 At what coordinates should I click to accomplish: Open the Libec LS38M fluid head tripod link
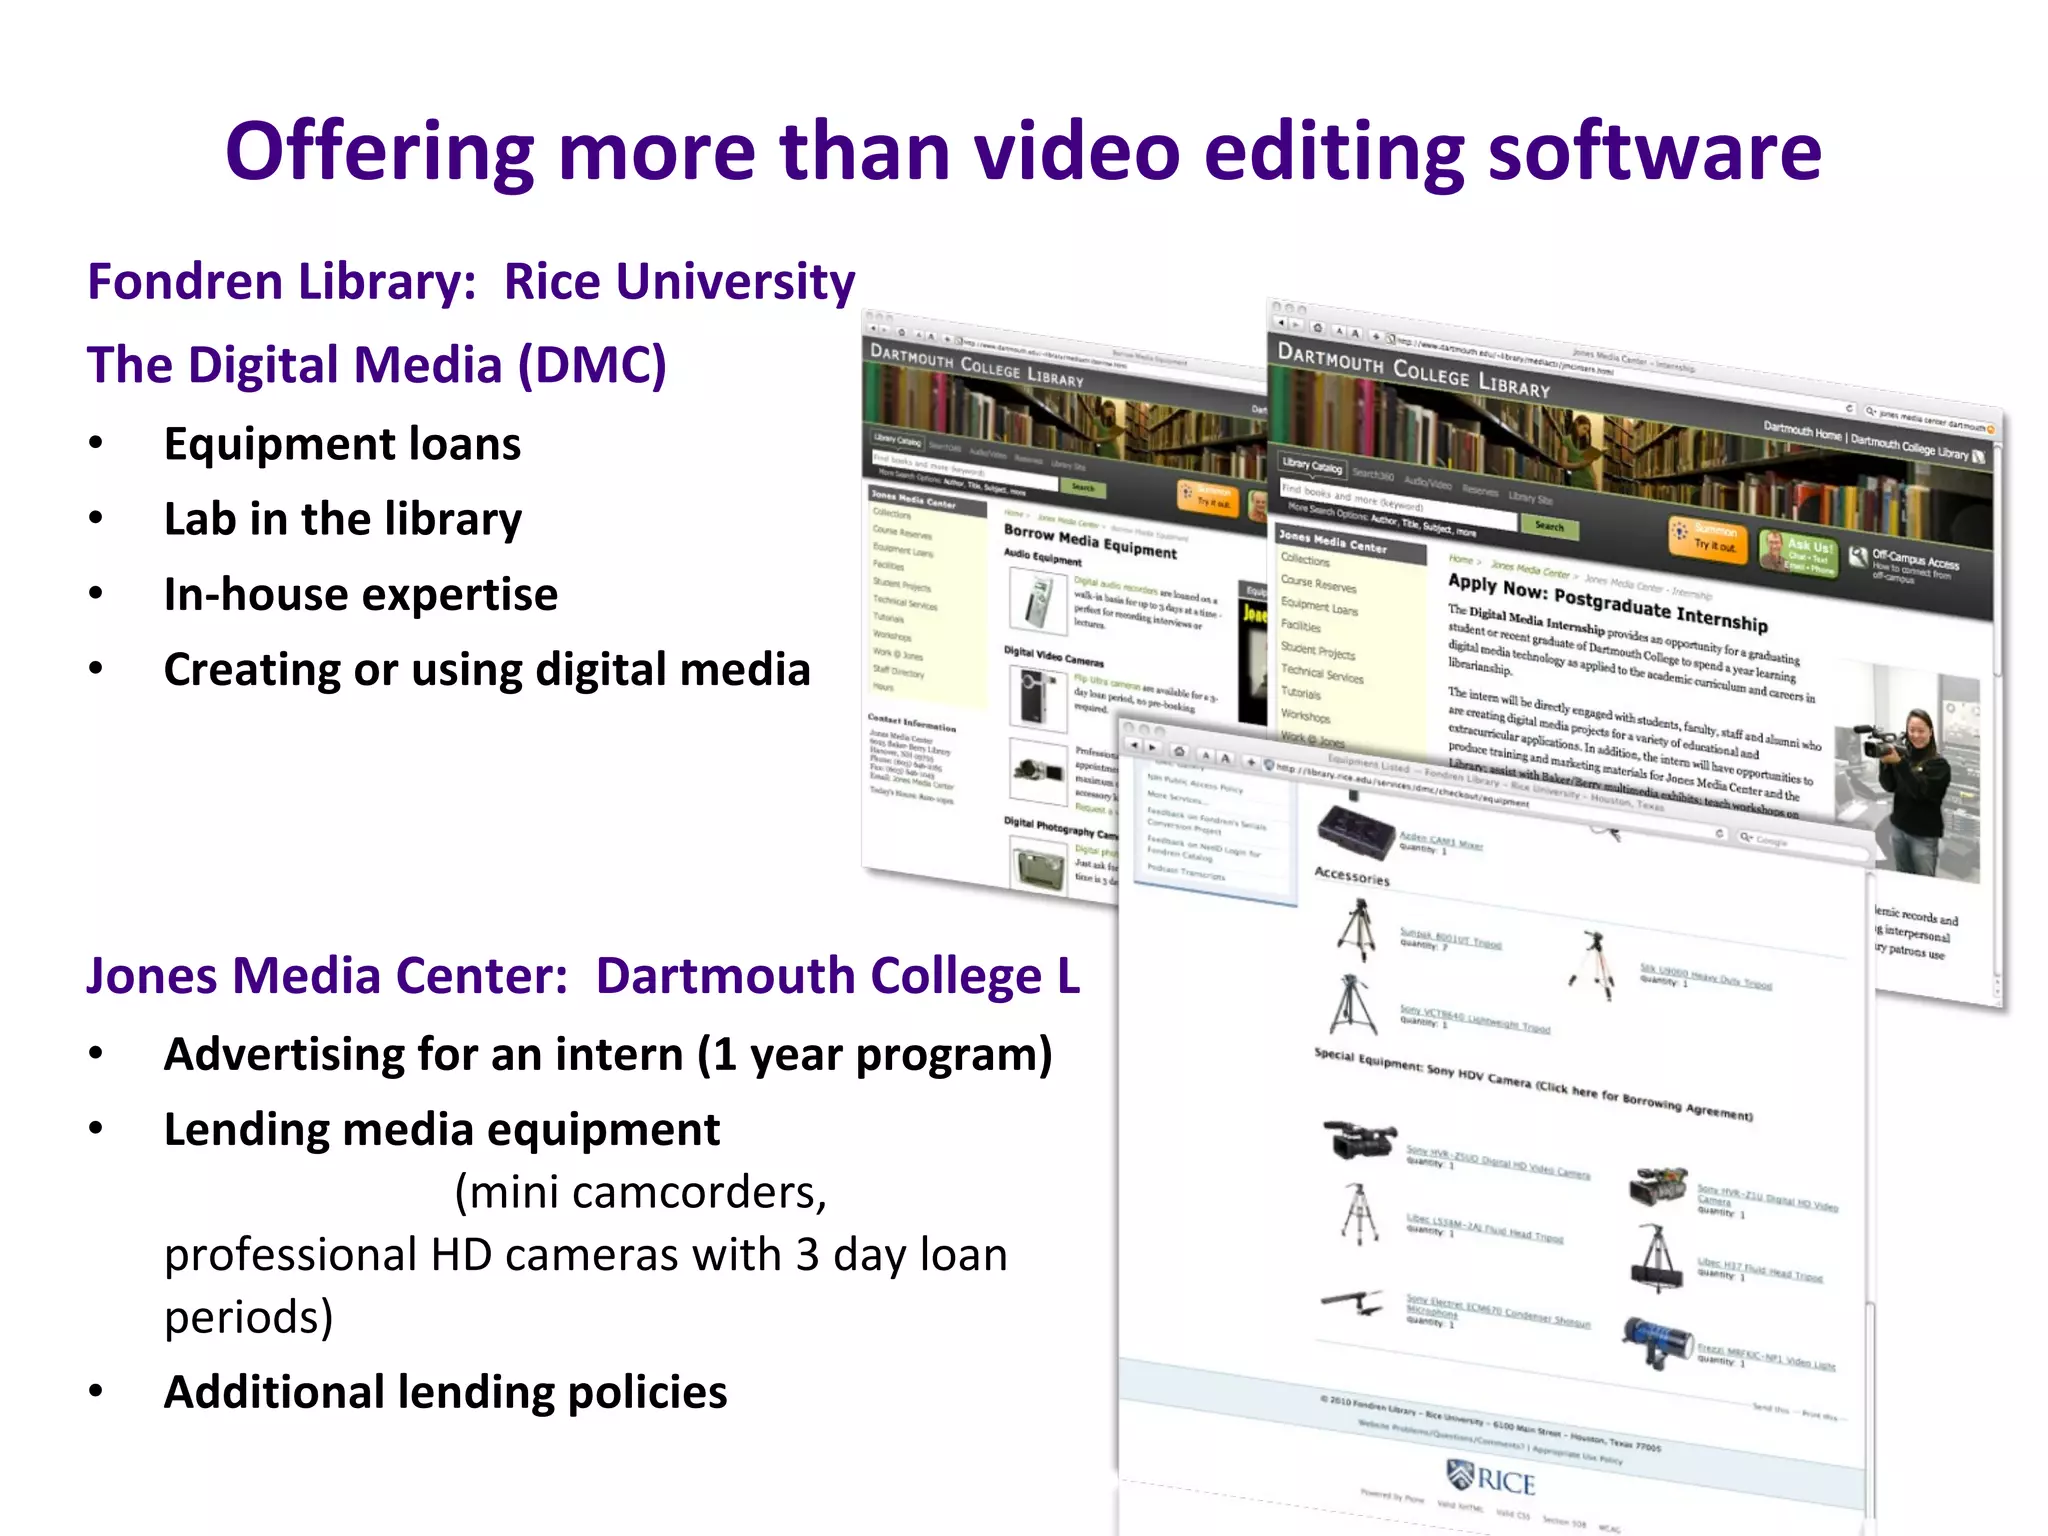(x=1484, y=1227)
